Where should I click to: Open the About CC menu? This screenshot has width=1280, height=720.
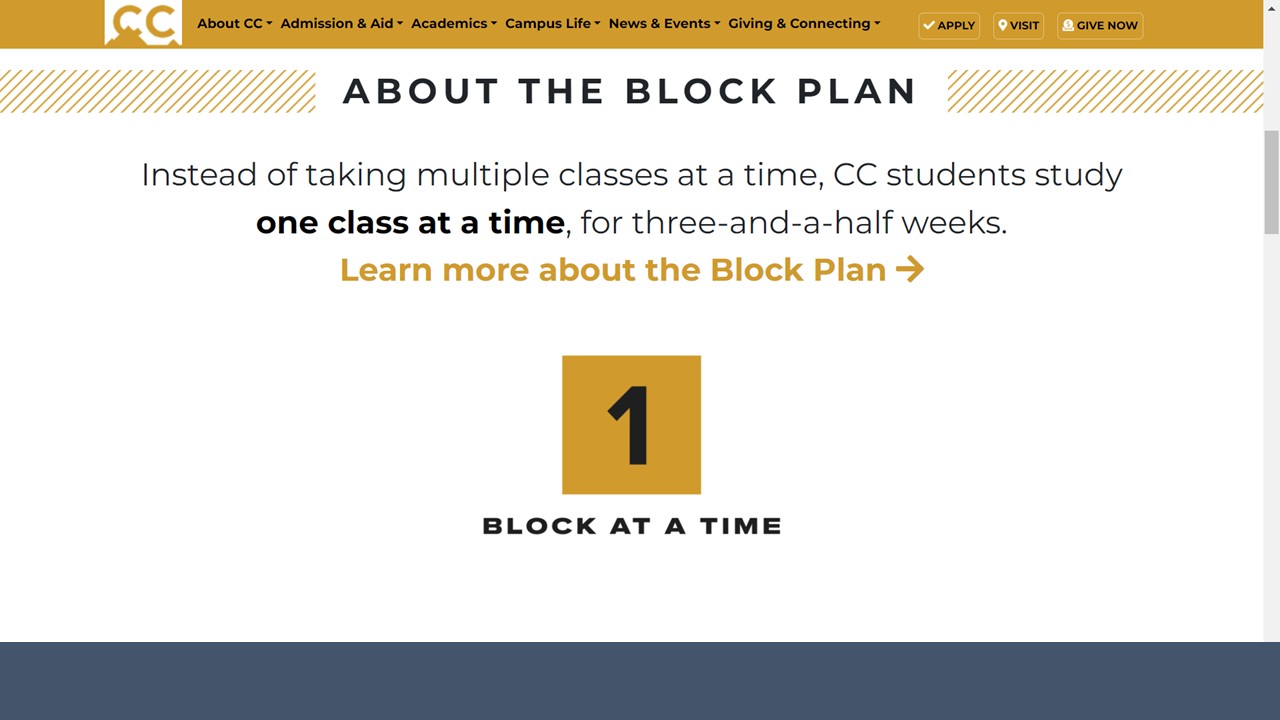click(234, 23)
